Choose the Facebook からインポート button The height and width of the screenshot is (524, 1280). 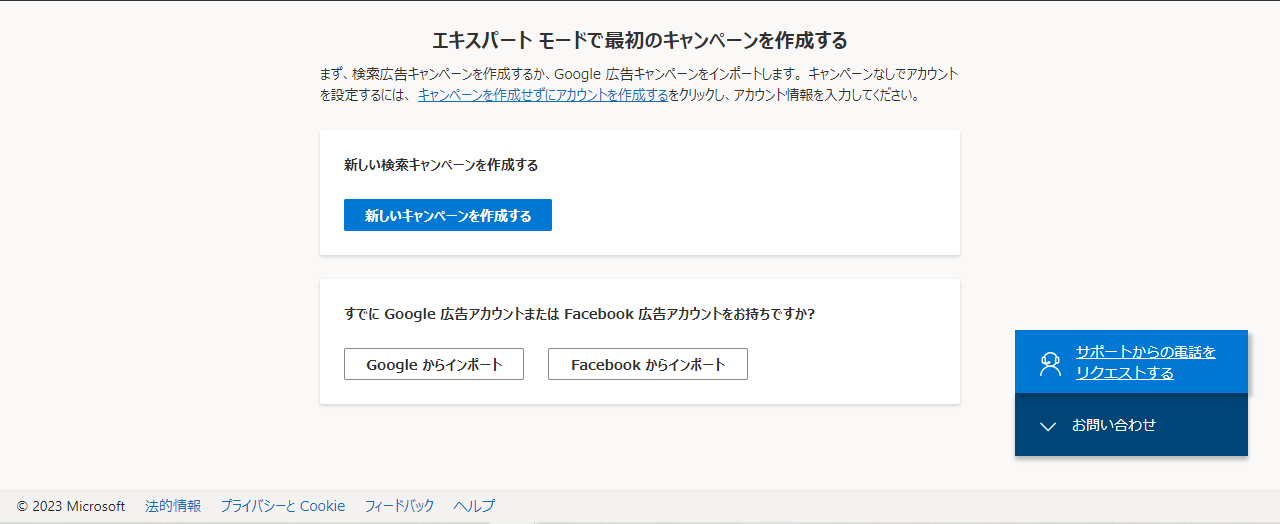(648, 364)
